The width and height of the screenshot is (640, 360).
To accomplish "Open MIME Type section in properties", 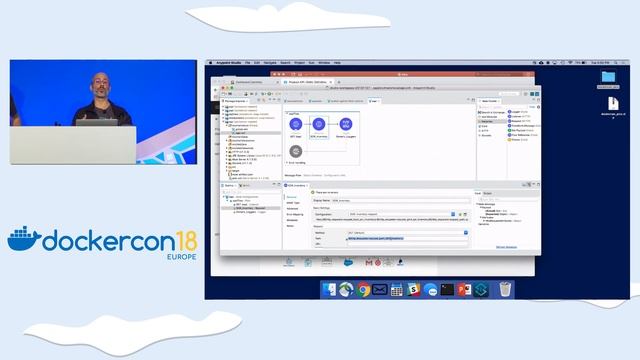I will tap(293, 203).
